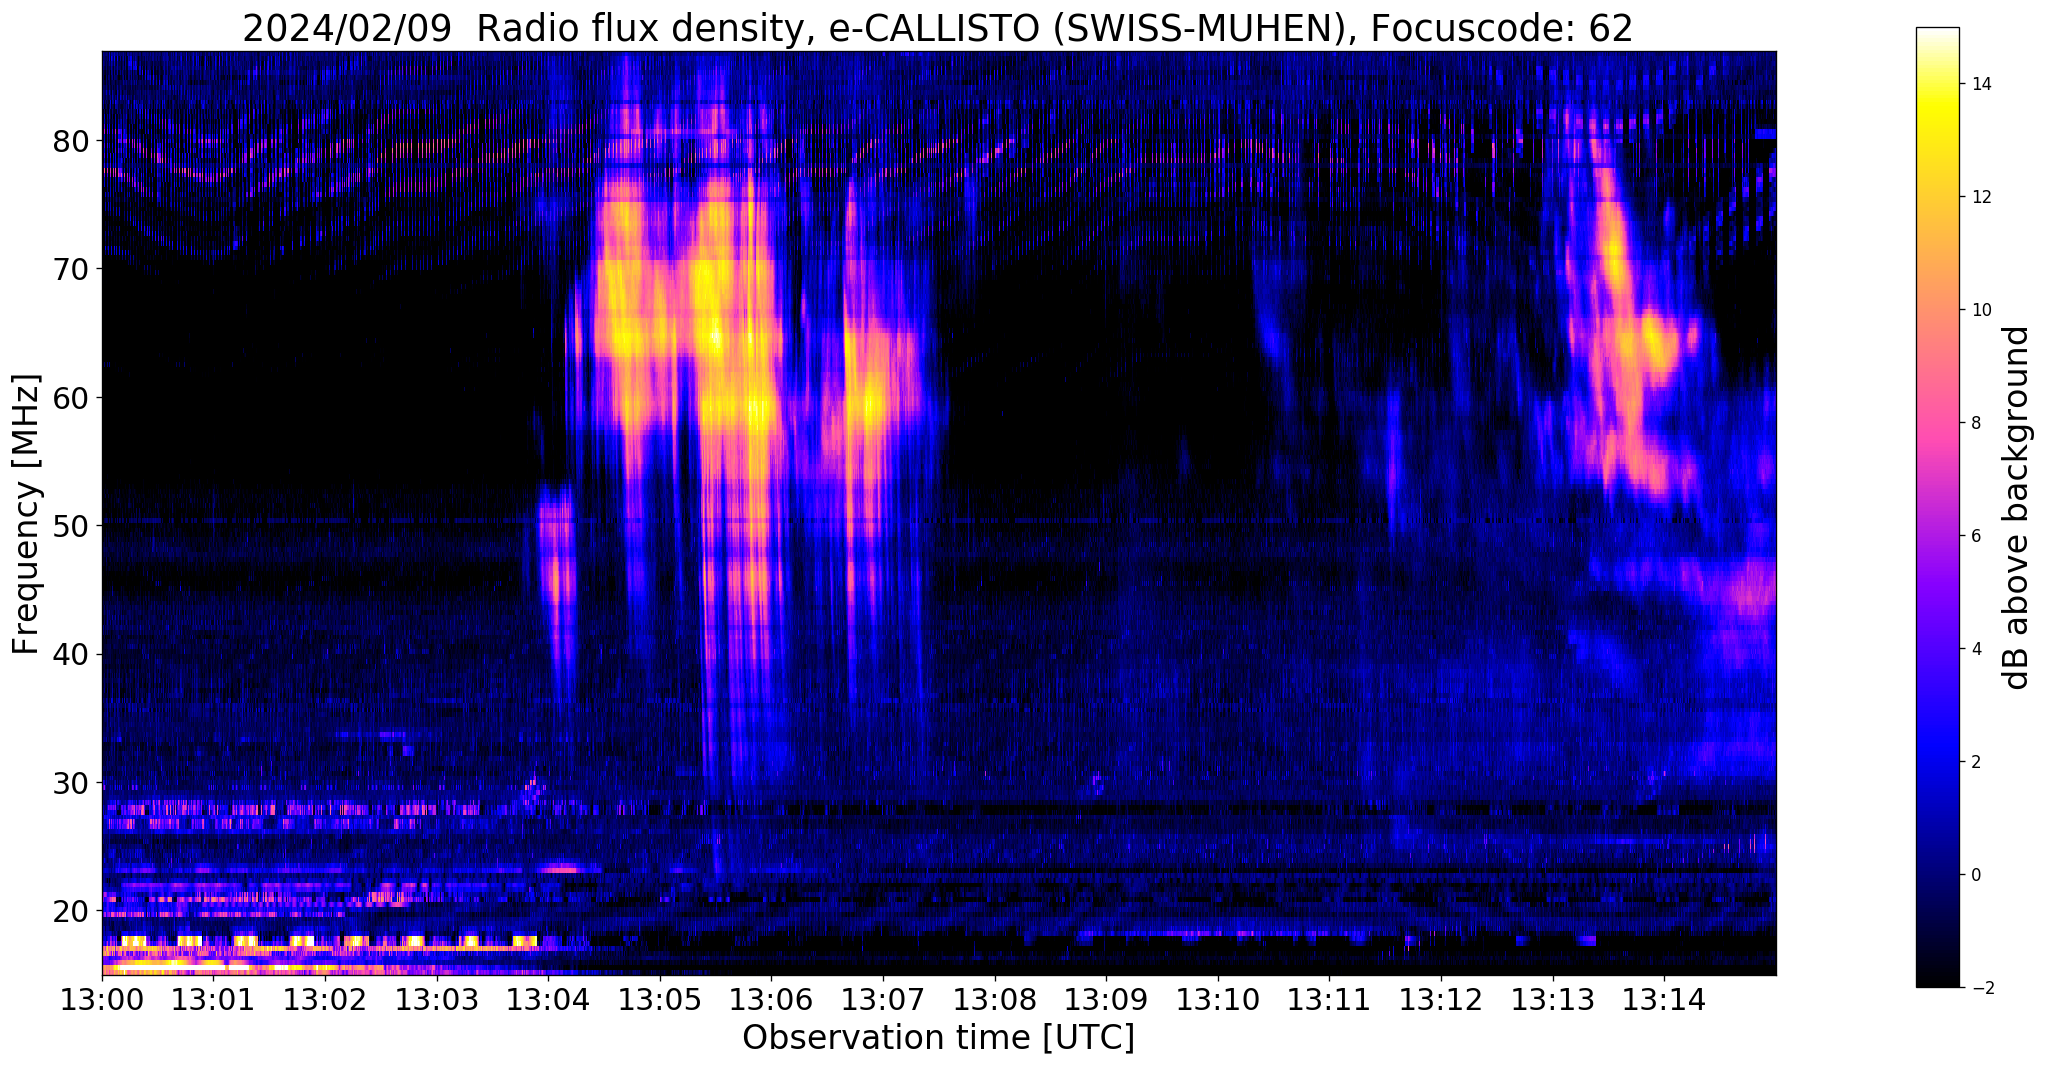
Task: Click the 70 MHz frequency tick label
Action: (x=71, y=269)
